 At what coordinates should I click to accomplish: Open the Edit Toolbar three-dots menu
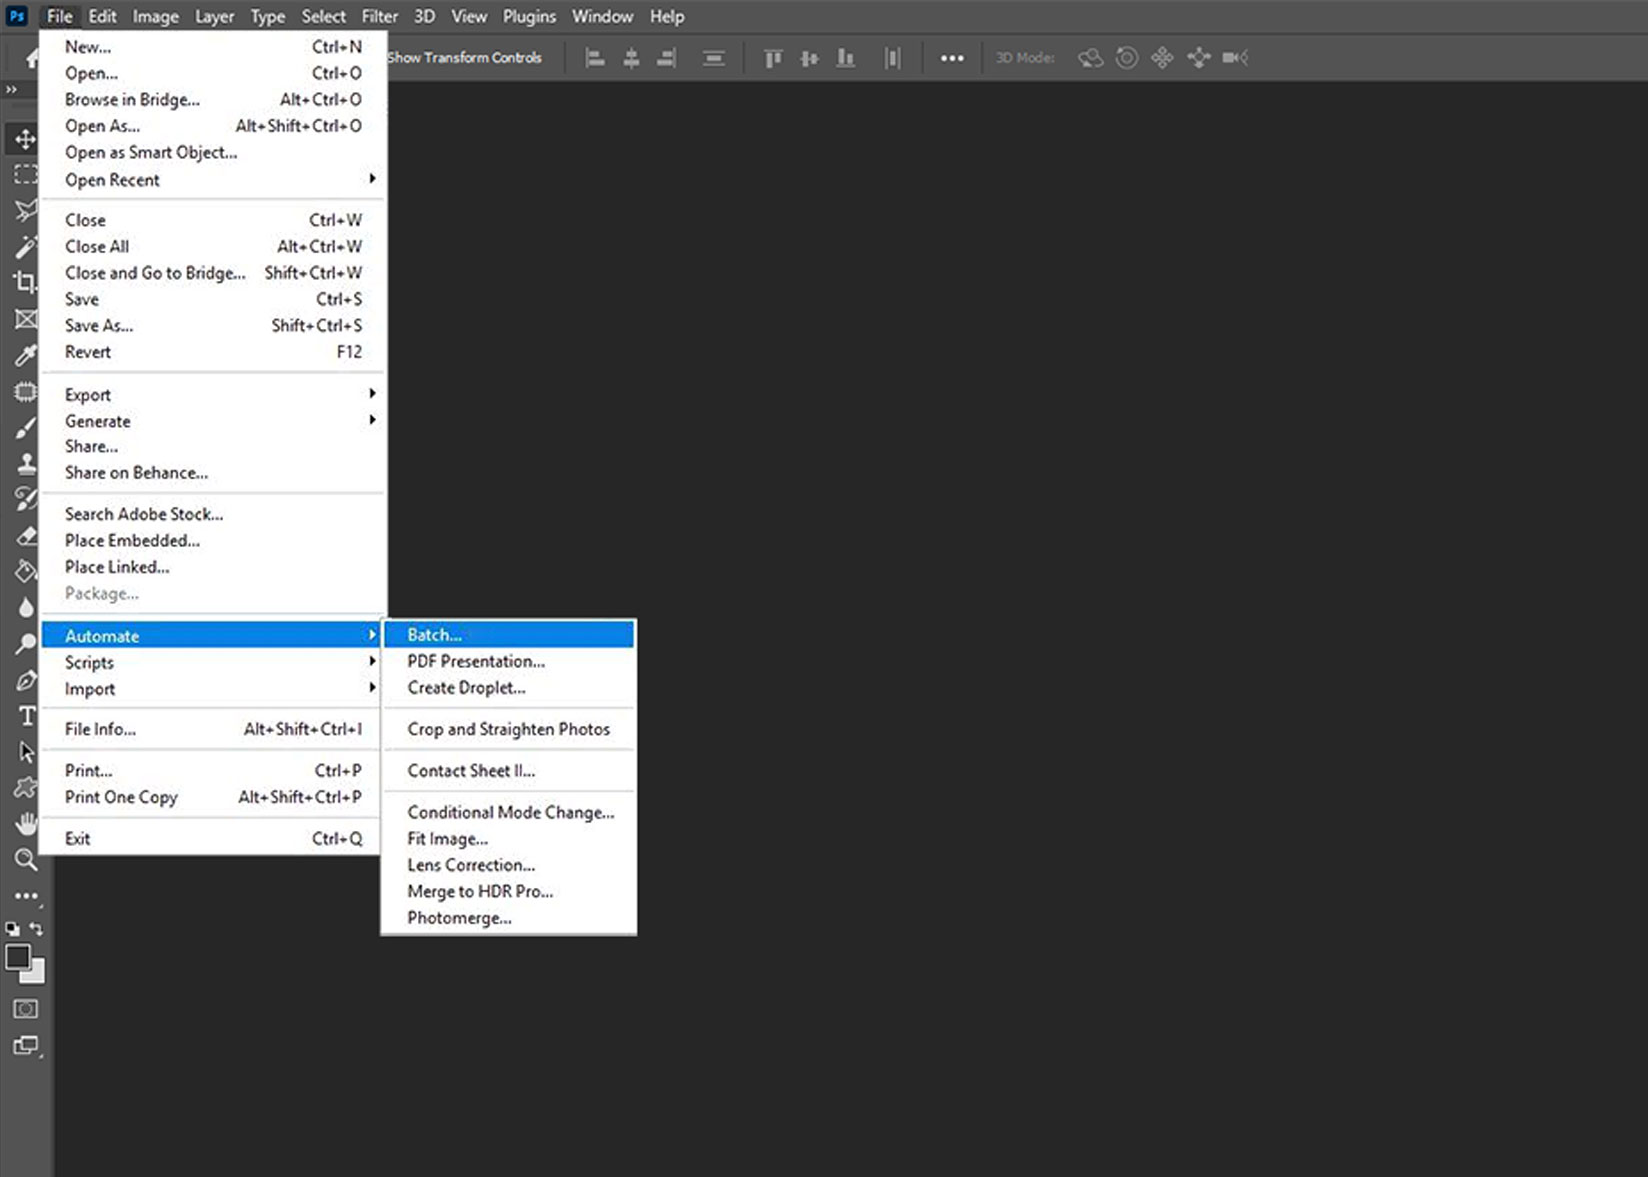tap(25, 896)
